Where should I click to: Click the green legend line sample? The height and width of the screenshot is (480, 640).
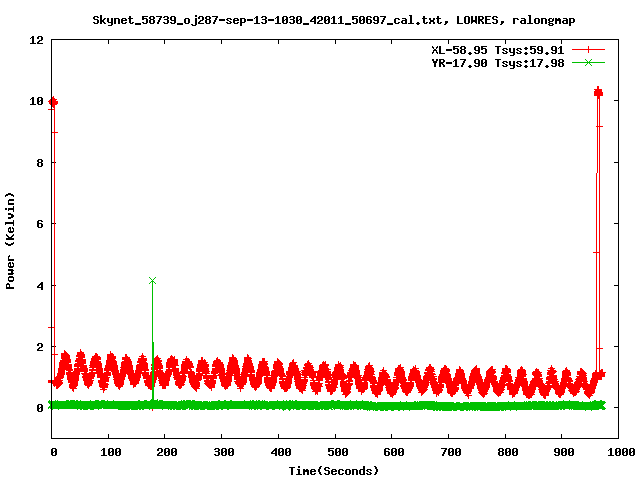point(588,63)
